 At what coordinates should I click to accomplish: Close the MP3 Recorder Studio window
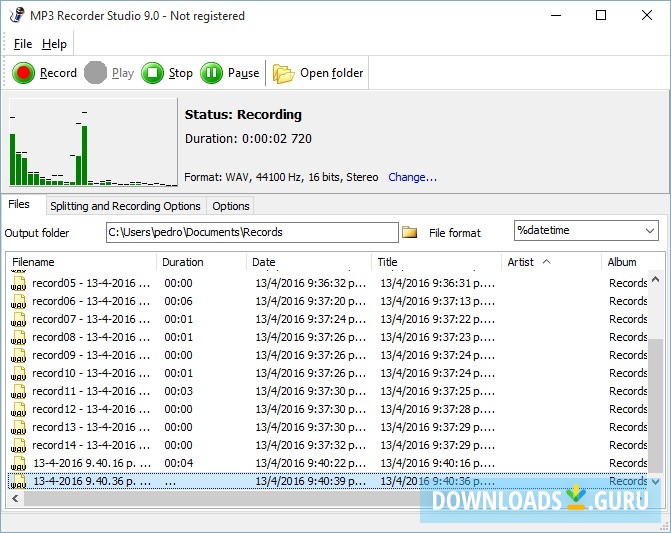(x=647, y=15)
